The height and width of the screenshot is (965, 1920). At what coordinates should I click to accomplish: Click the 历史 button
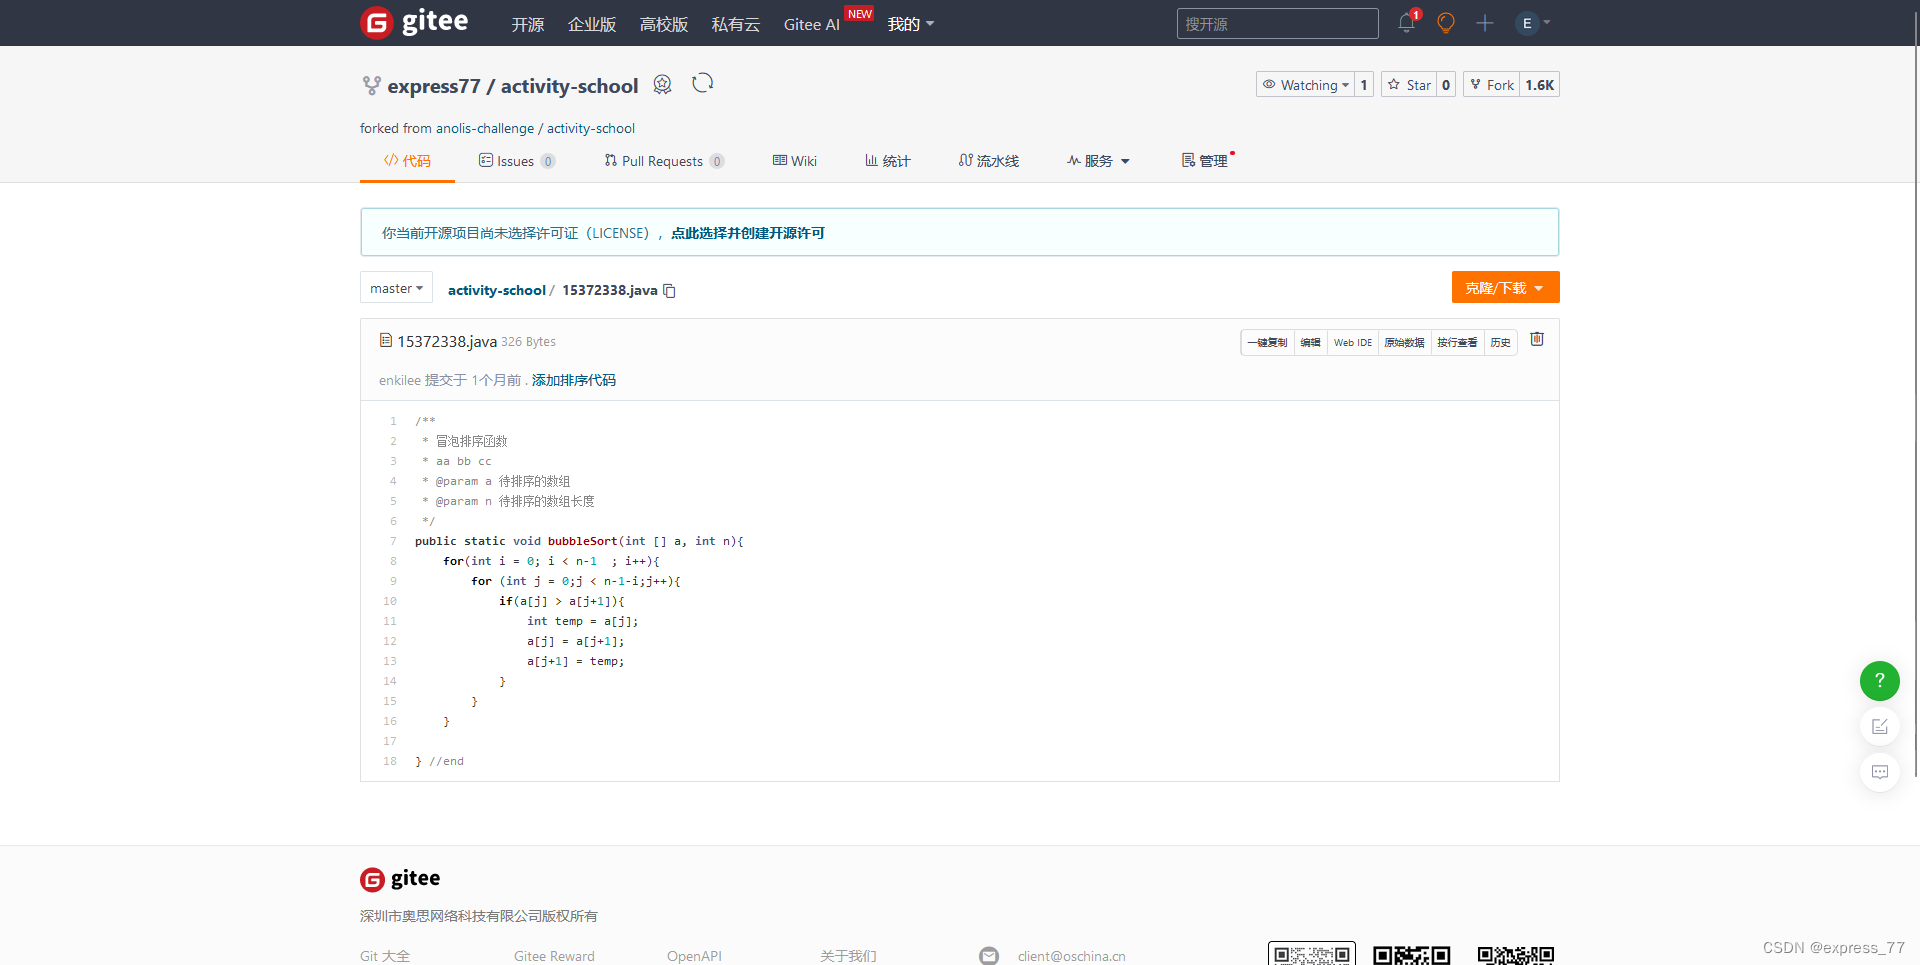(1500, 342)
